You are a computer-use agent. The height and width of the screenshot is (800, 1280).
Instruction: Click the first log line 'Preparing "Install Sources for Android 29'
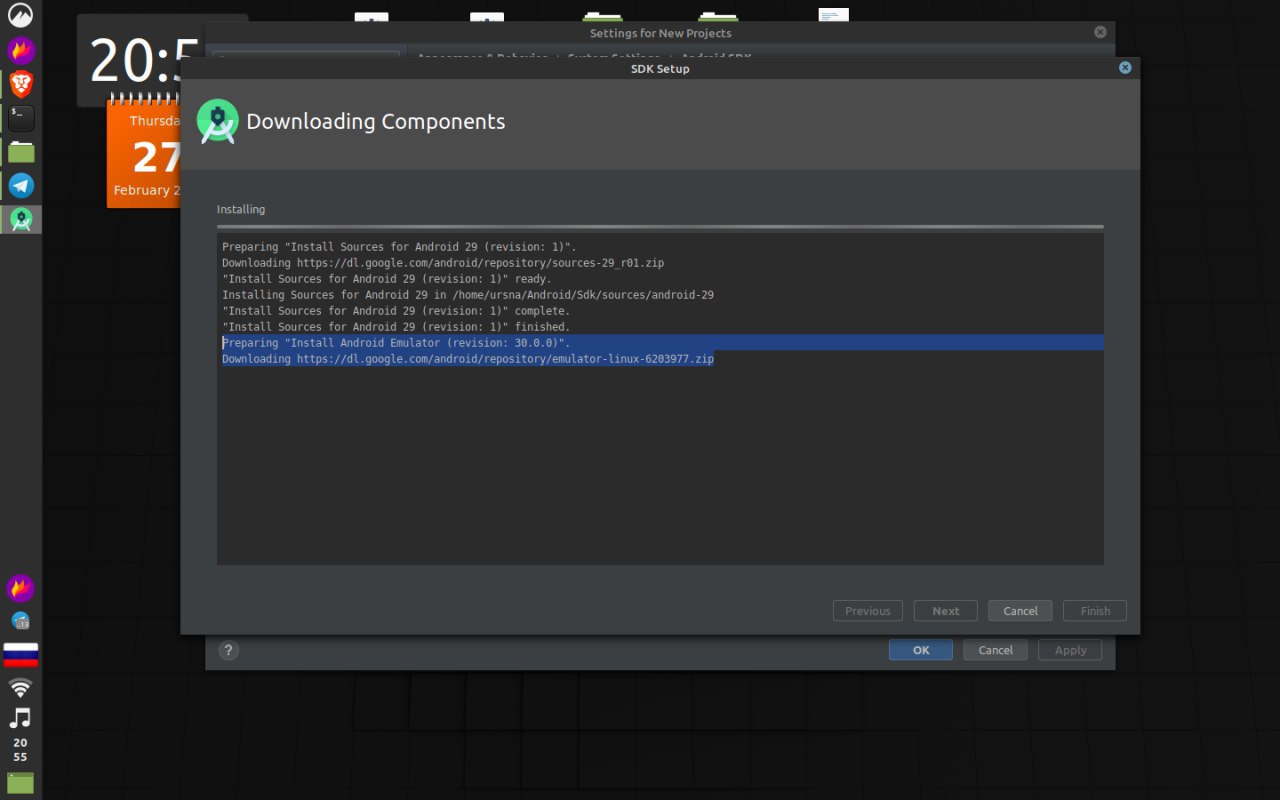[399, 247]
